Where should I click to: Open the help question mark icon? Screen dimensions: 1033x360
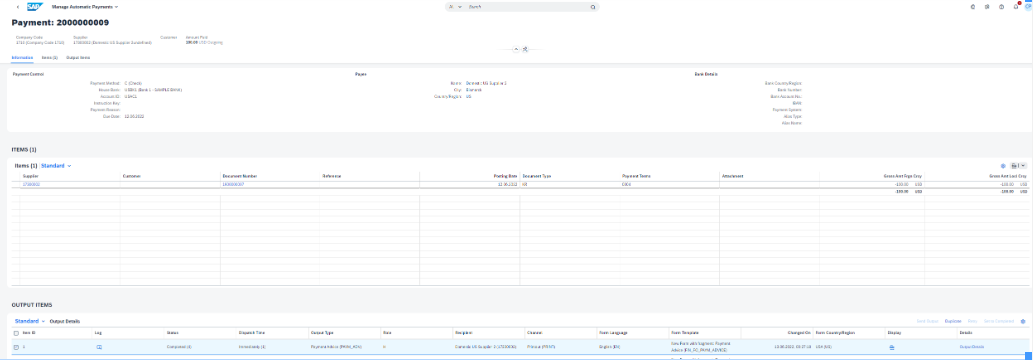point(1001,7)
